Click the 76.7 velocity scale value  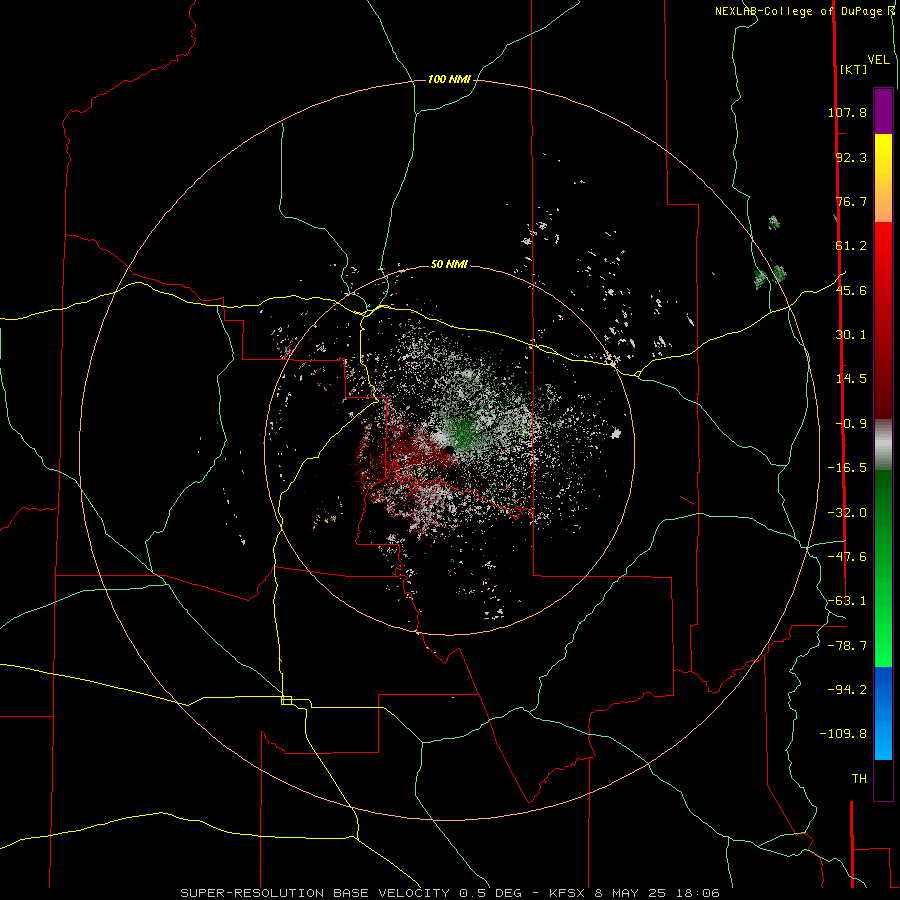tap(851, 201)
